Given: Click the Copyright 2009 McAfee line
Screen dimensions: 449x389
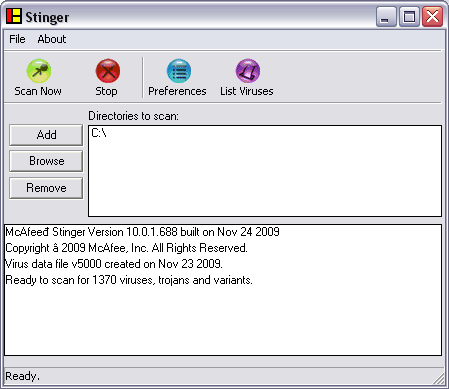Looking at the screenshot, I should [126, 248].
